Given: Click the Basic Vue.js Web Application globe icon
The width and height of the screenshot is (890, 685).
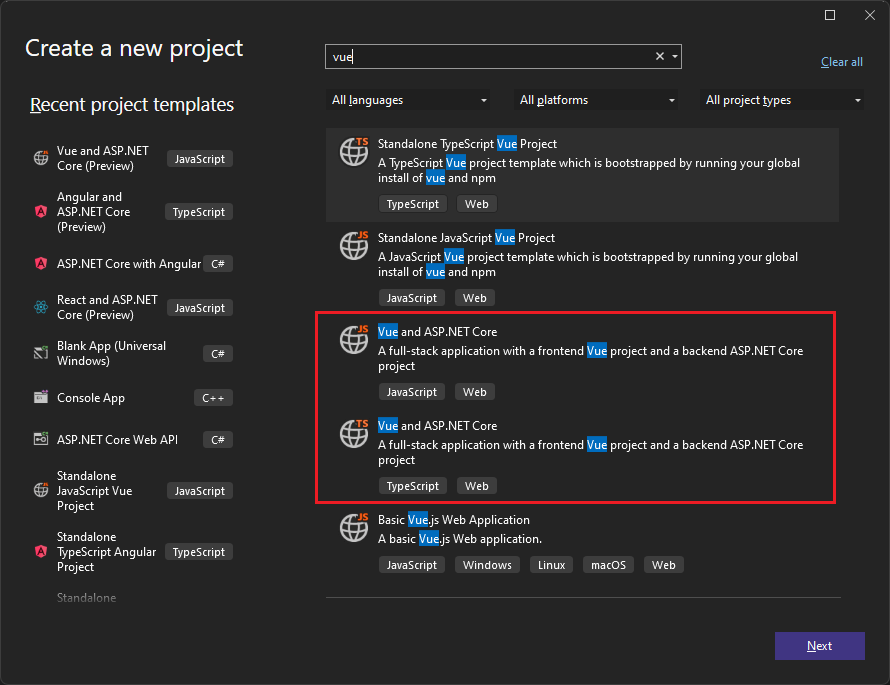Looking at the screenshot, I should coord(354,527).
